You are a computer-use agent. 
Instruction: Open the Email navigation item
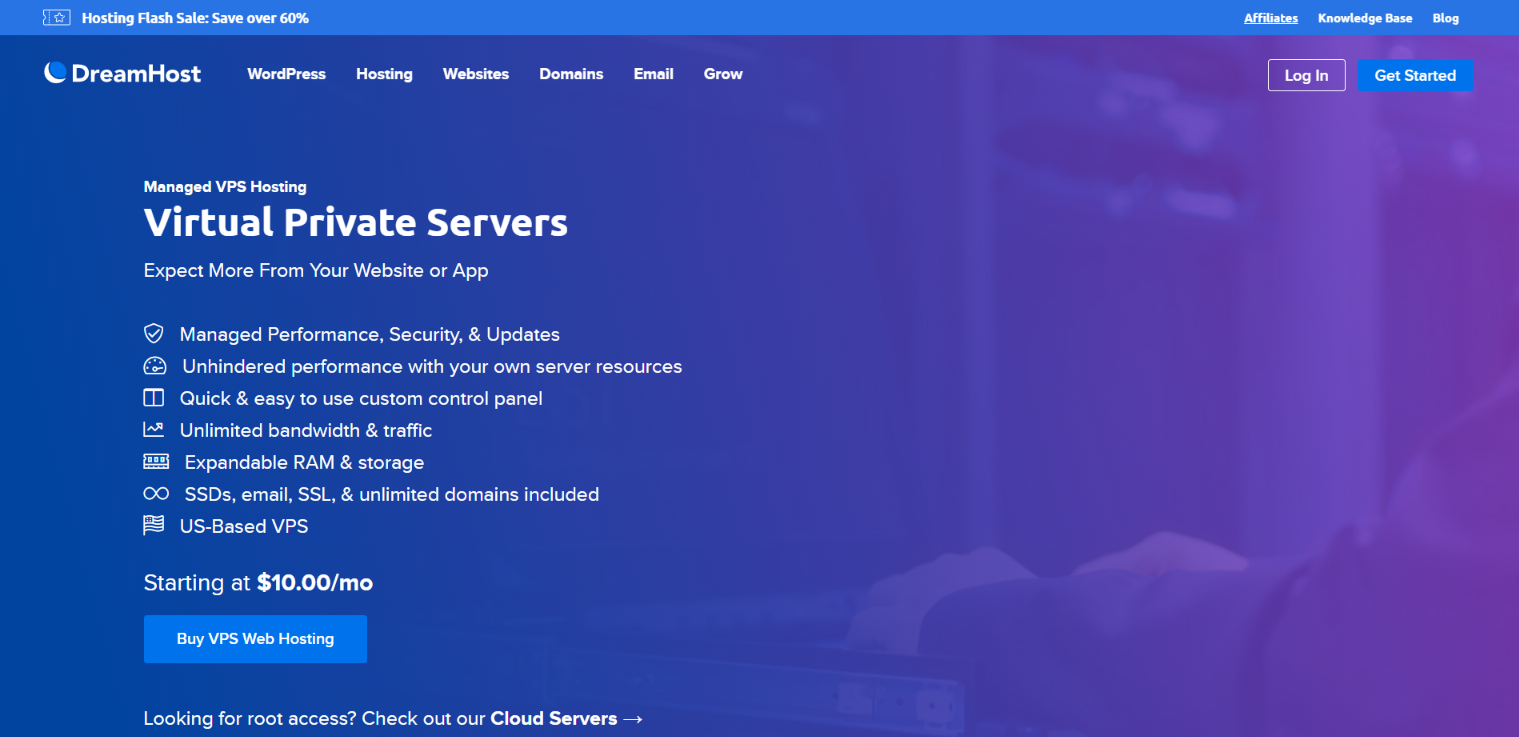[653, 74]
